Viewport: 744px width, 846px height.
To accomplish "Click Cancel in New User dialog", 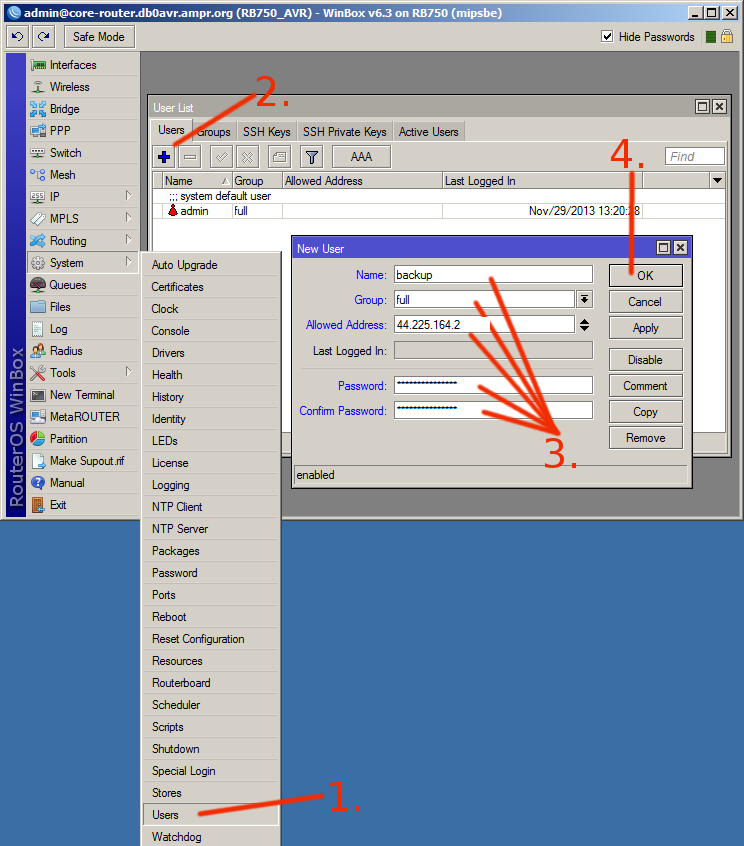I will 646,302.
